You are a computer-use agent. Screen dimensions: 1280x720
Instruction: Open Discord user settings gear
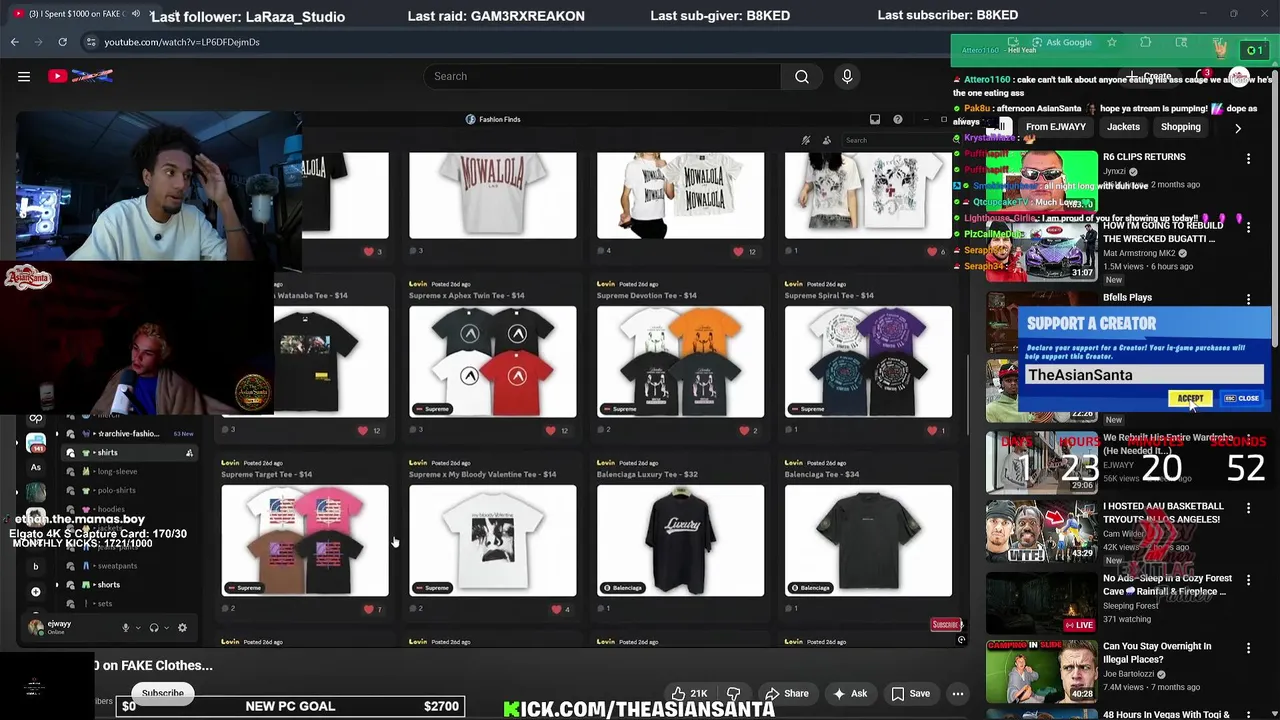[x=182, y=627]
